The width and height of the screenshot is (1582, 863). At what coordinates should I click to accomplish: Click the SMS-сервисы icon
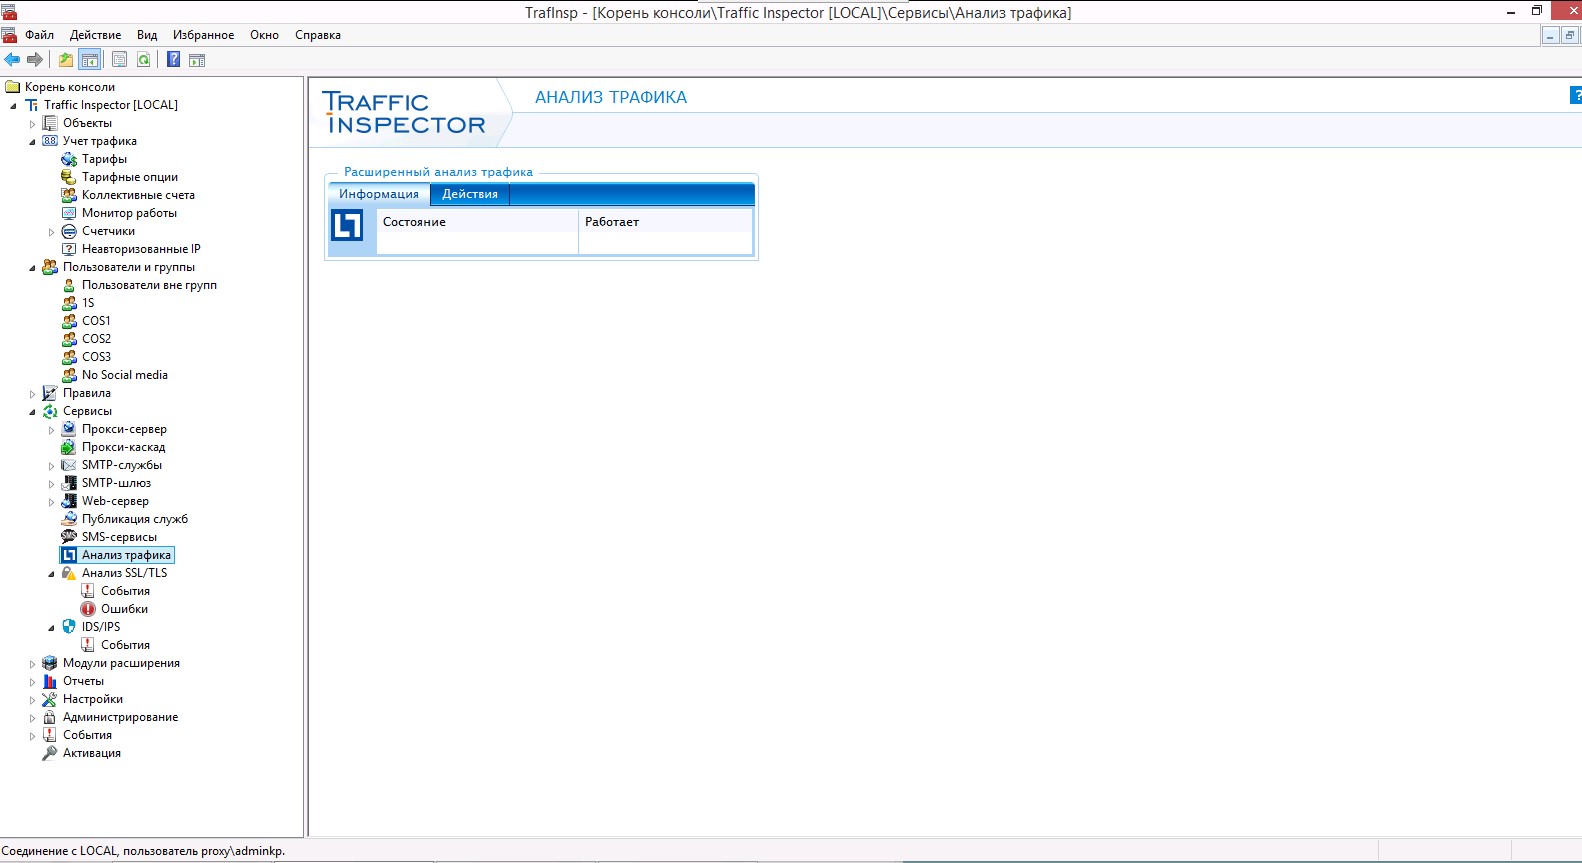pos(69,537)
